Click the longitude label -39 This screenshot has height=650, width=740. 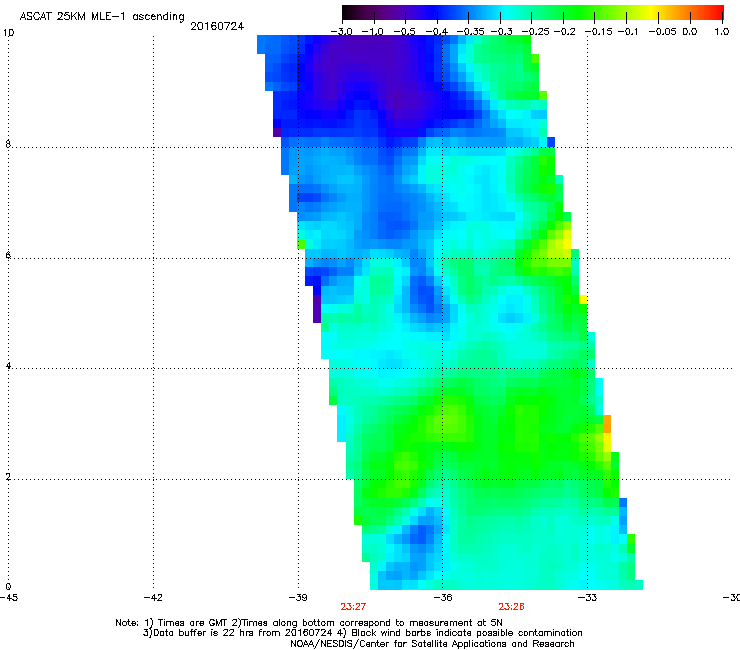click(298, 598)
